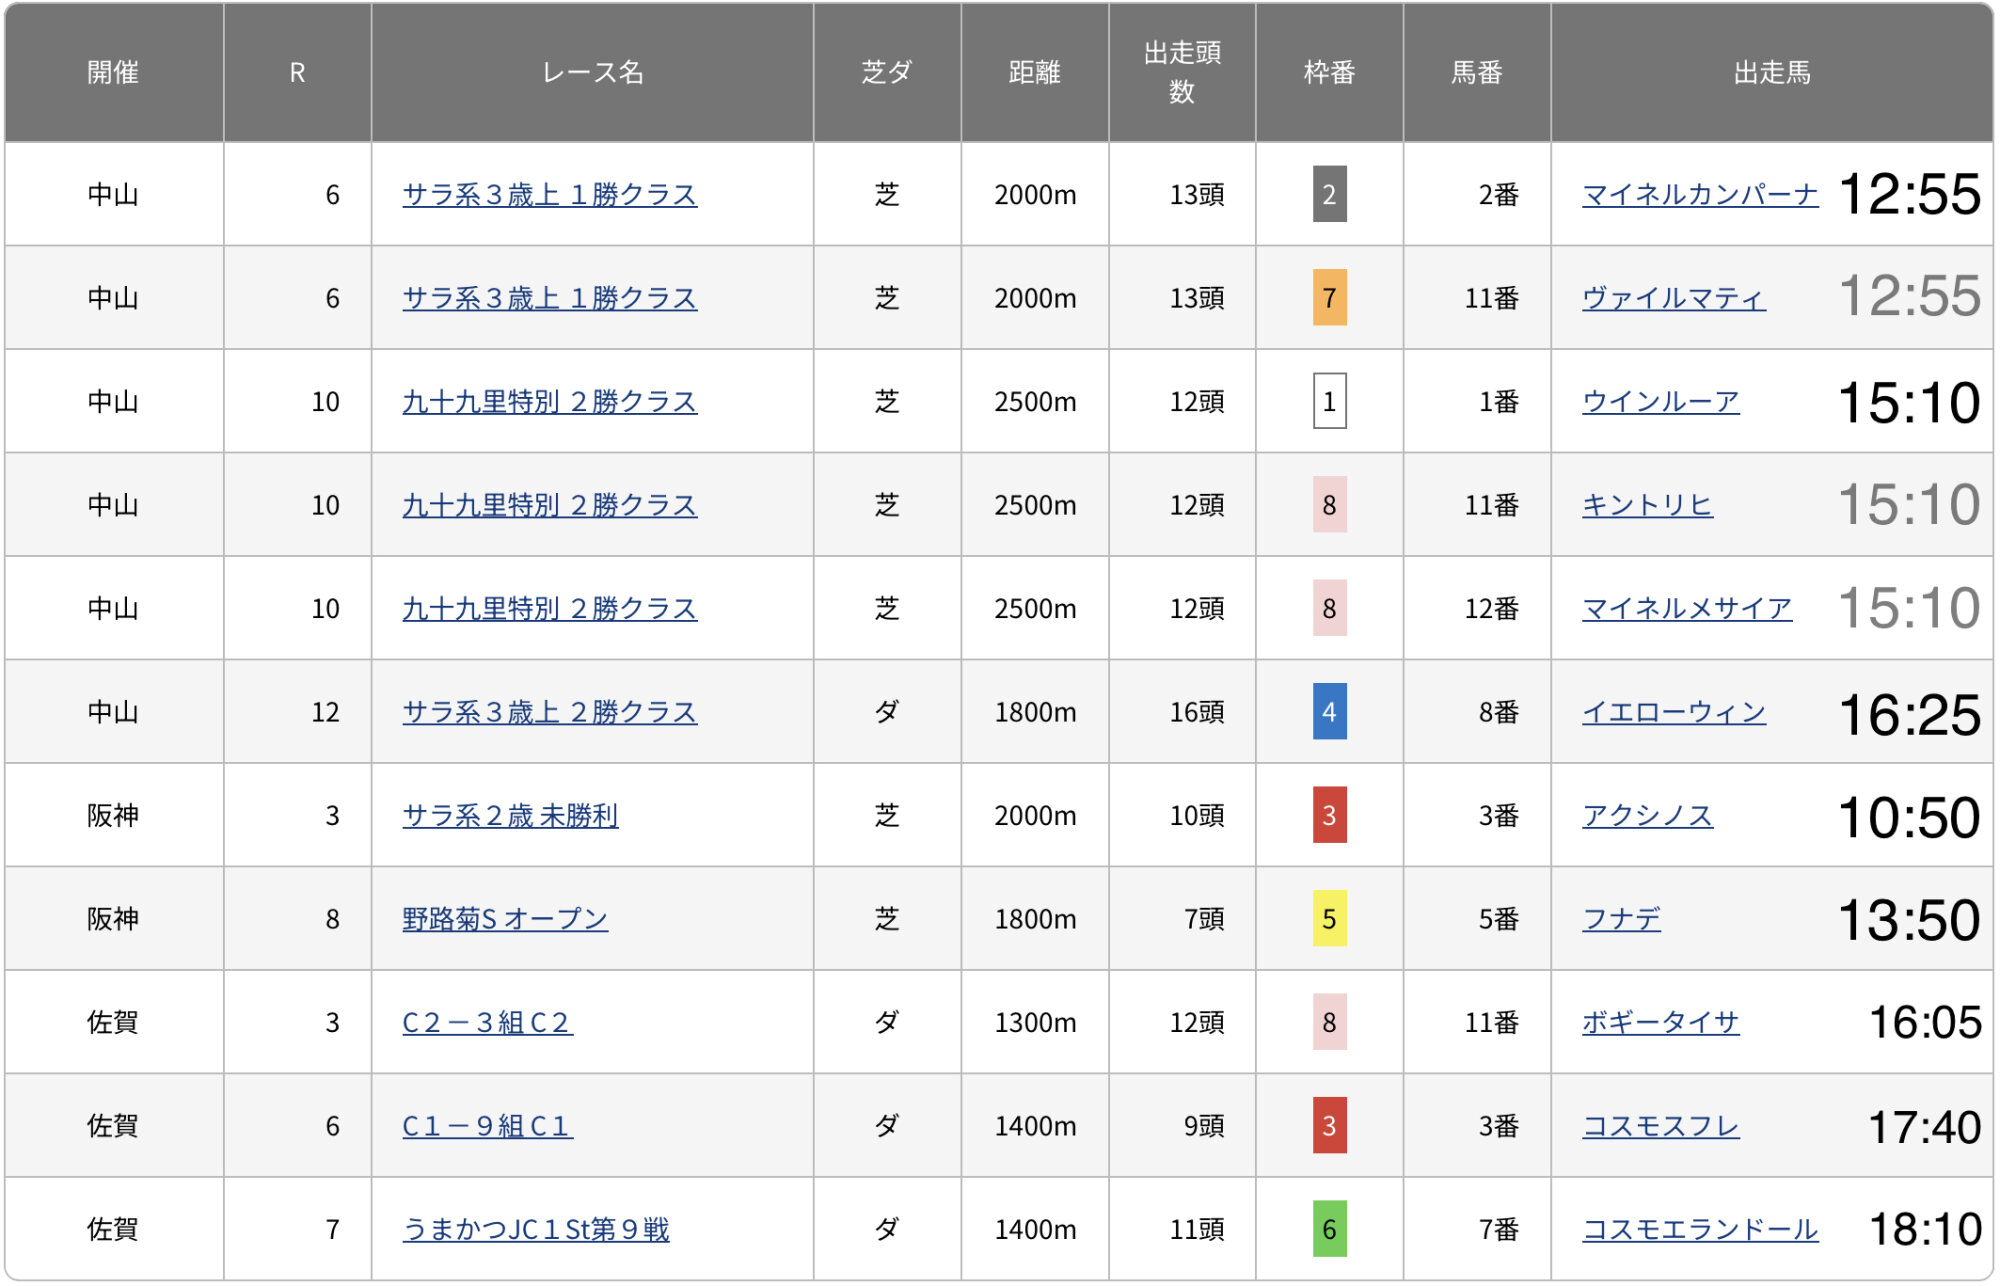This screenshot has height=1286, width=2000.
Task: Click race link C2-3組 C2
Action: (487, 1022)
